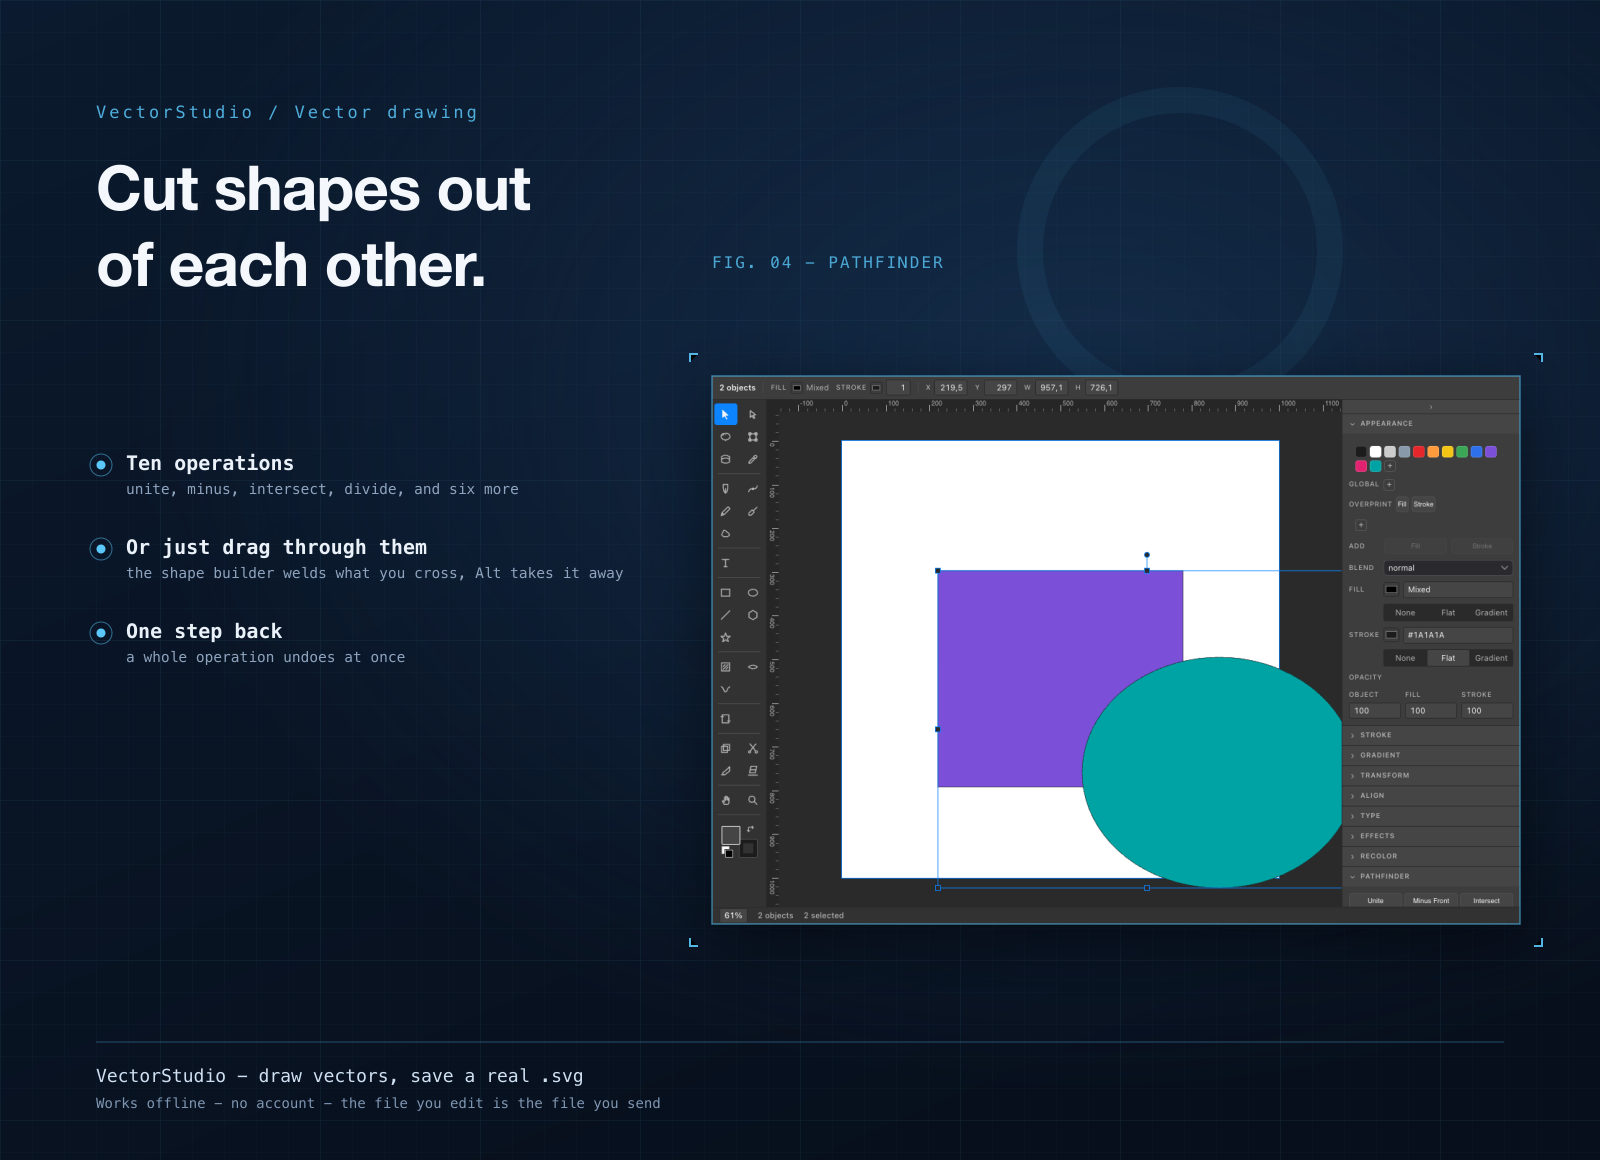
Task: Expand the Type section
Action: click(x=1431, y=816)
